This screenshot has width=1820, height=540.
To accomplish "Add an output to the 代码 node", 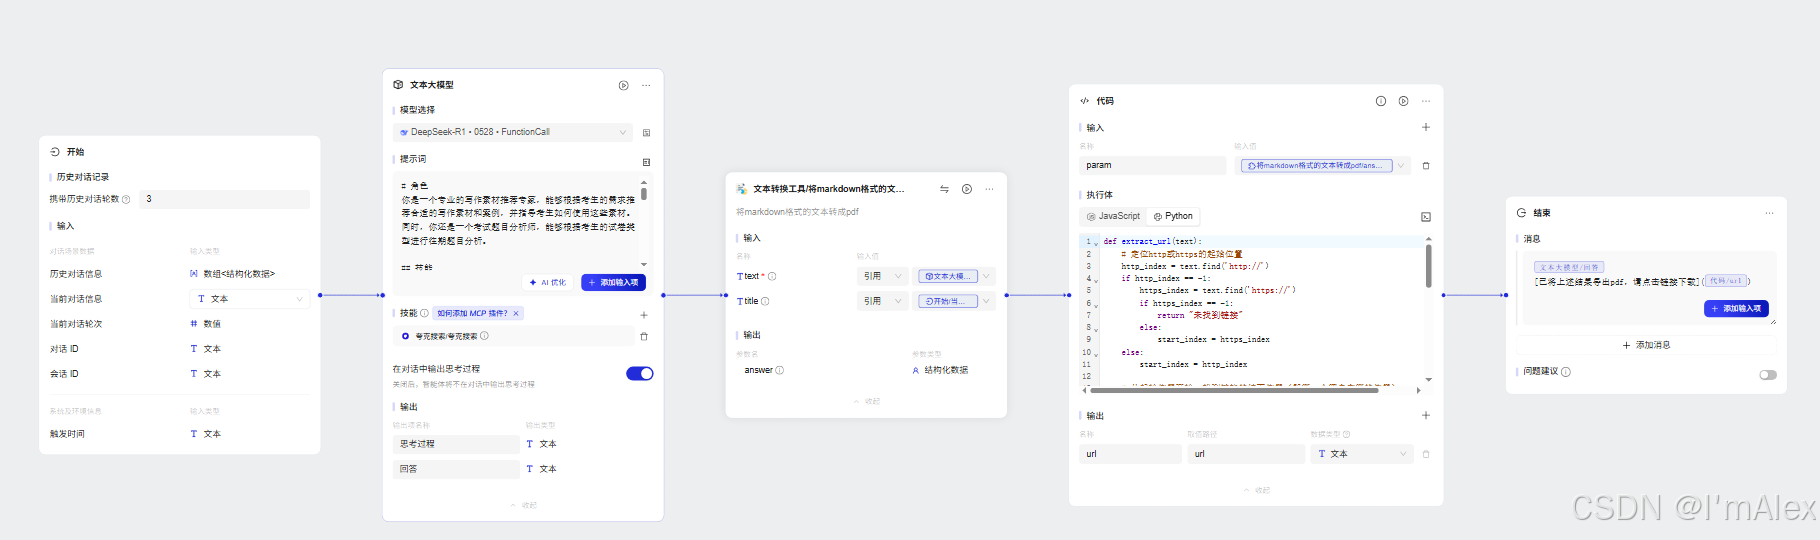I will 1426,415.
